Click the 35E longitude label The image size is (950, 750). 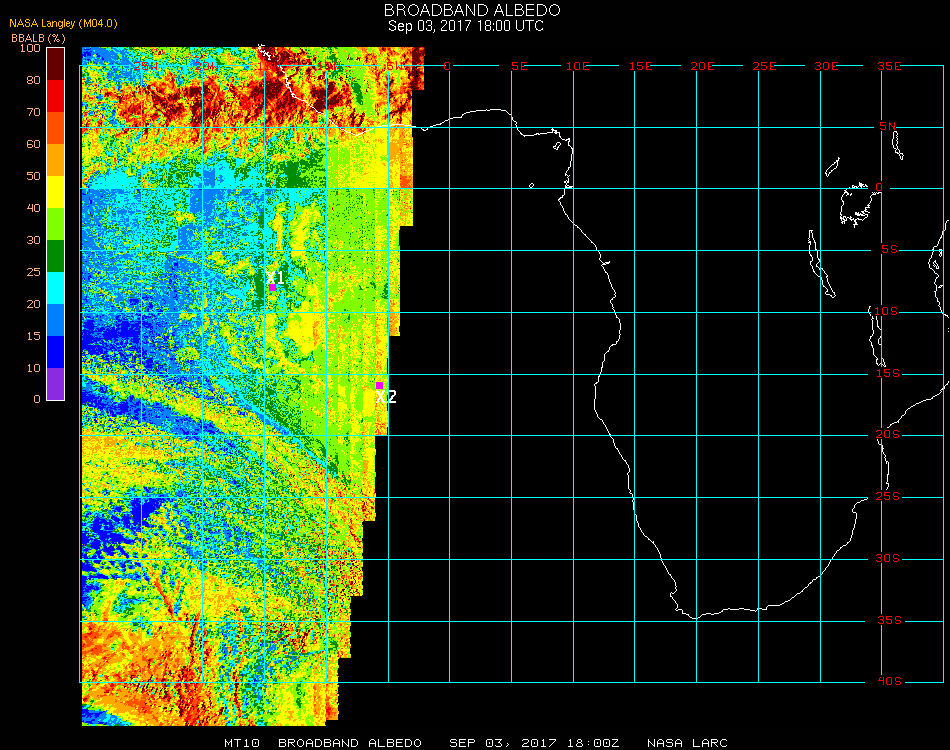click(889, 66)
